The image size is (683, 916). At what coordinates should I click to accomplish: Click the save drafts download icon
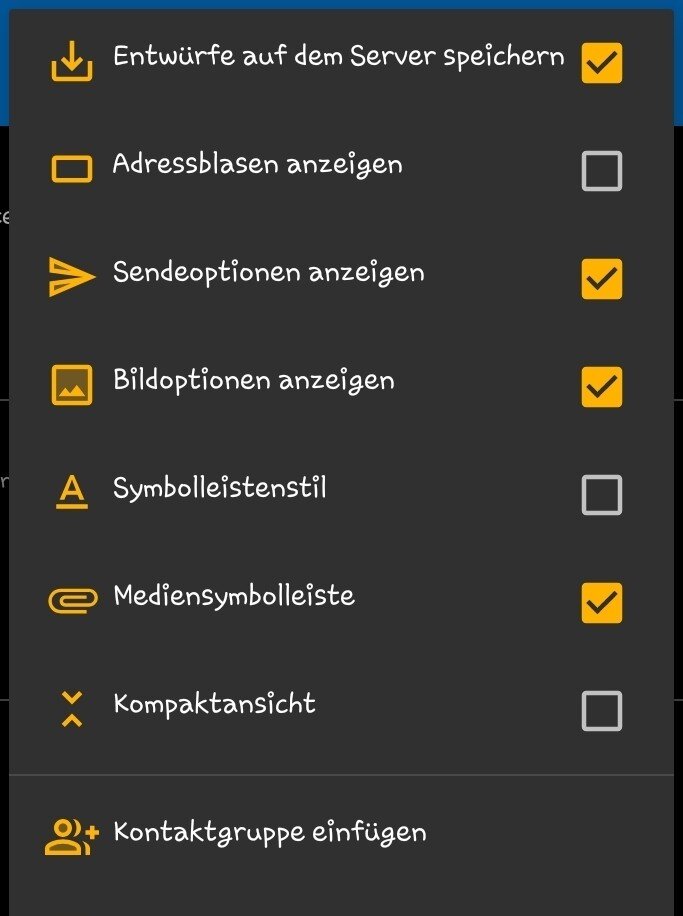point(71,63)
